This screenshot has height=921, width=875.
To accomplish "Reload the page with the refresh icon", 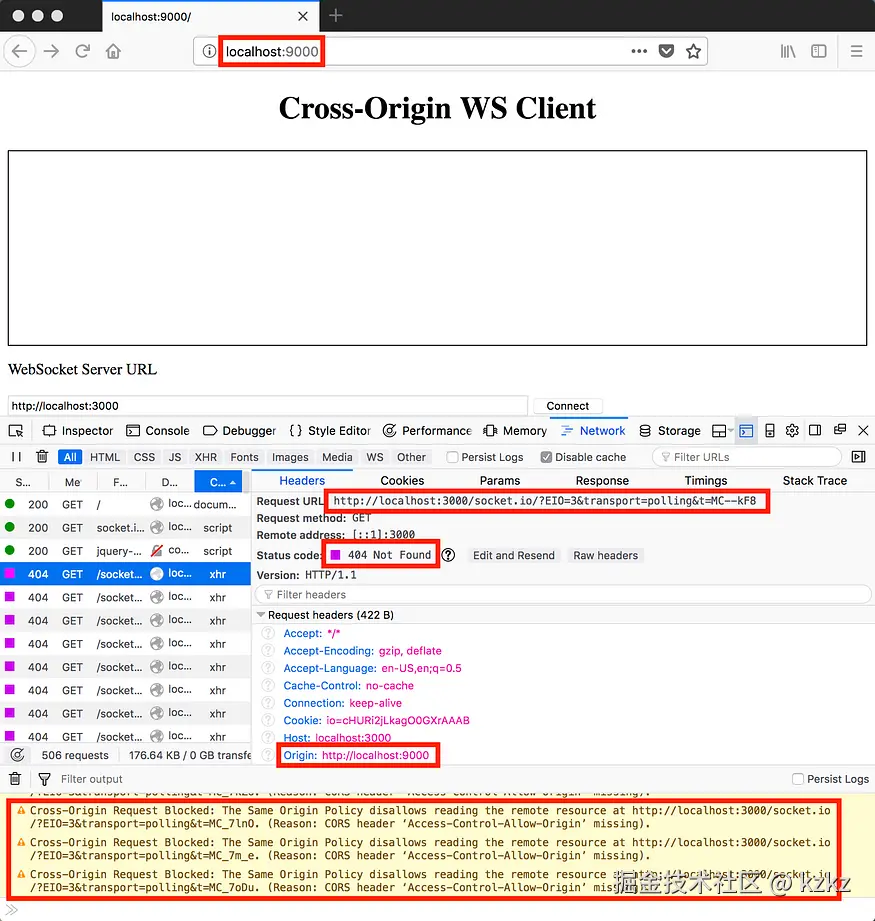I will [82, 51].
